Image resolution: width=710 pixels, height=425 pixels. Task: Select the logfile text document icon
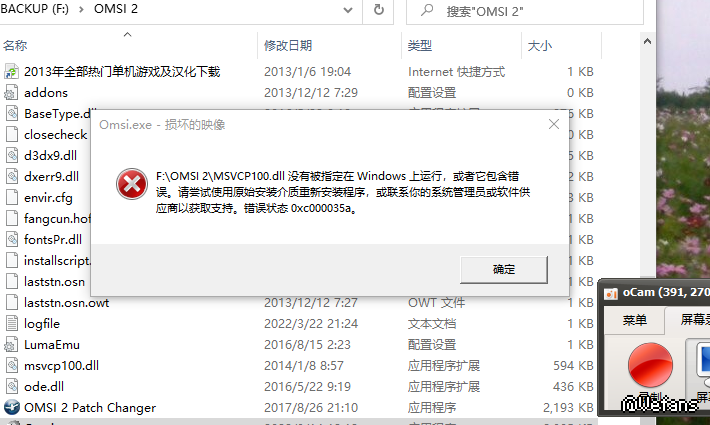(x=11, y=323)
